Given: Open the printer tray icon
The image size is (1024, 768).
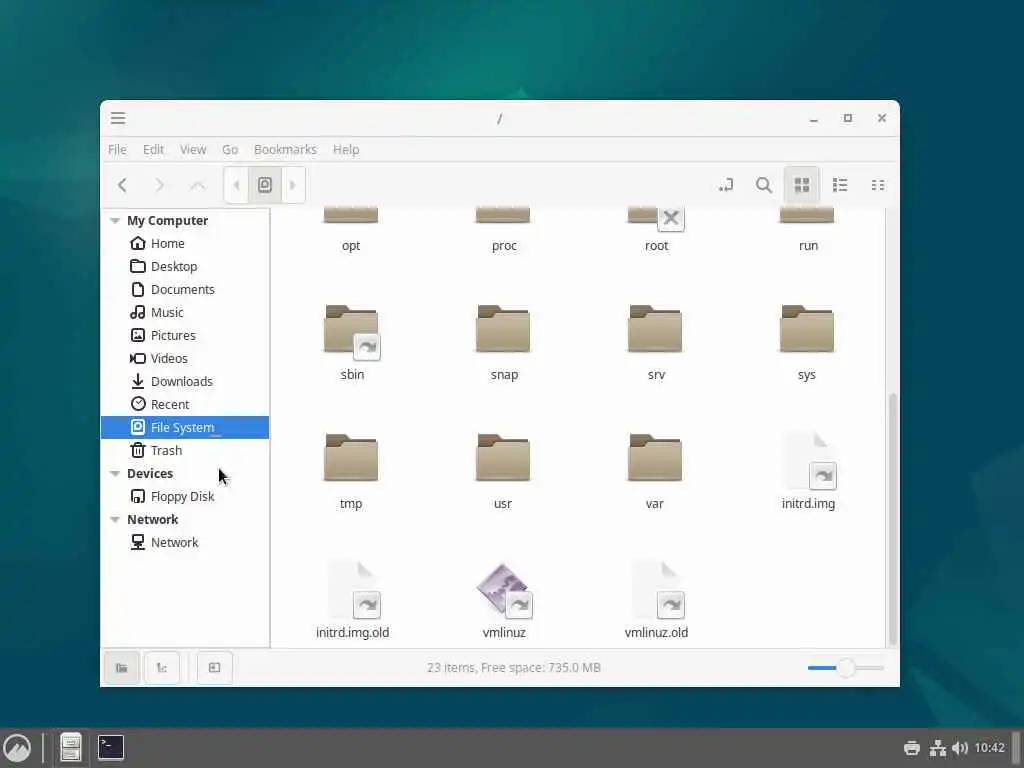Looking at the screenshot, I should tap(912, 748).
